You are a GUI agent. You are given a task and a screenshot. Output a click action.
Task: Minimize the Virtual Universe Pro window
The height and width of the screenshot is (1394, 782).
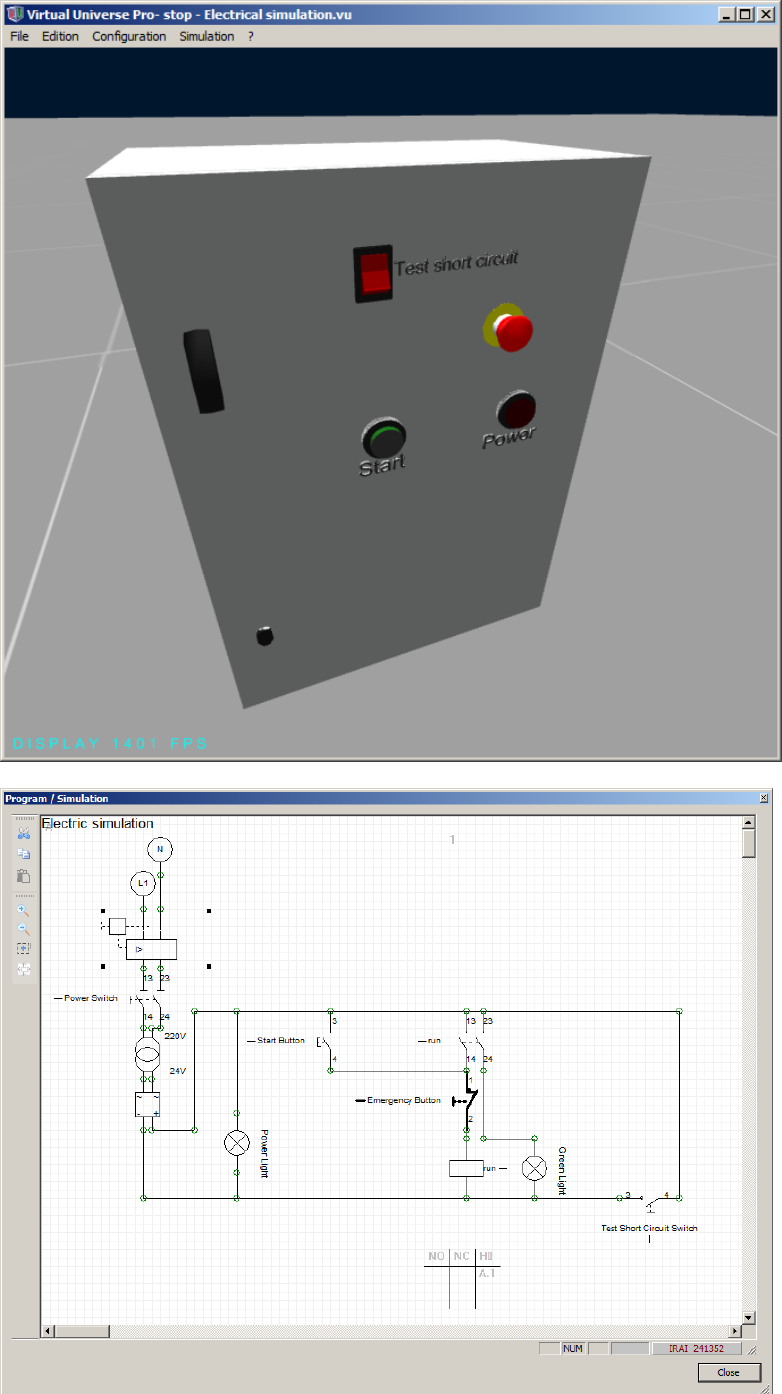(727, 15)
